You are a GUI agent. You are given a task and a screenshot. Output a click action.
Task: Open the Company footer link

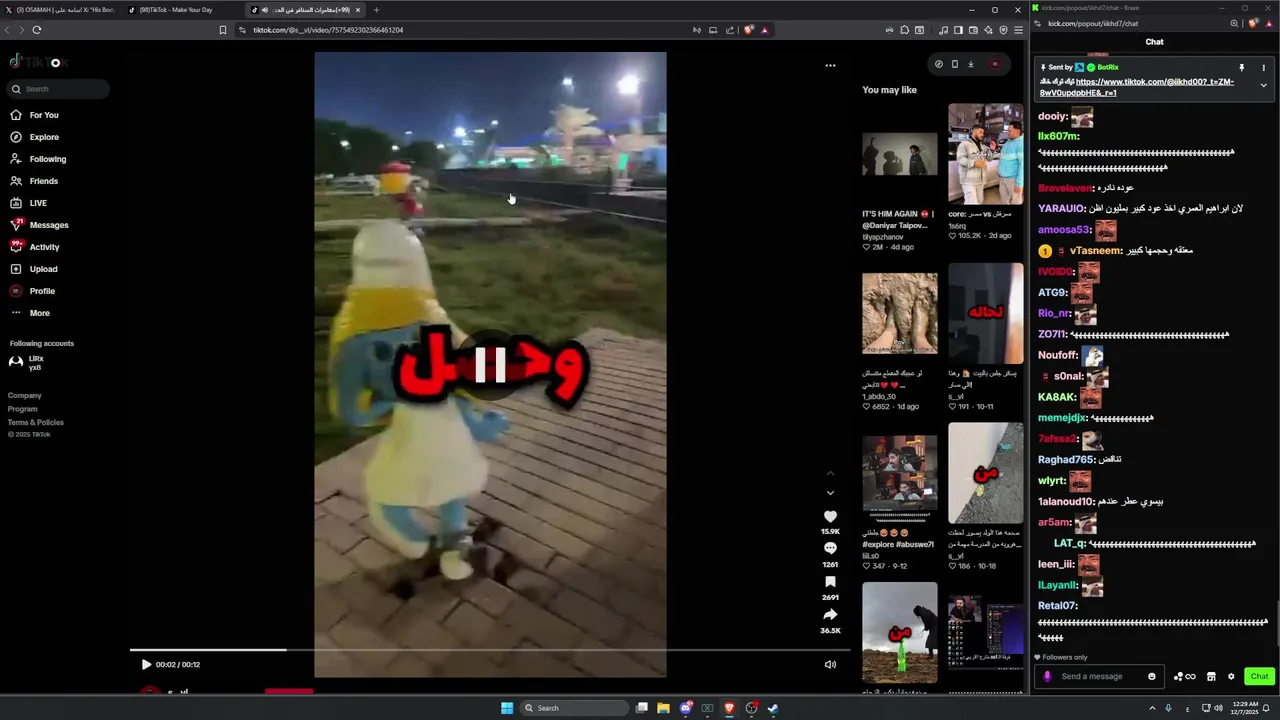[x=25, y=396]
